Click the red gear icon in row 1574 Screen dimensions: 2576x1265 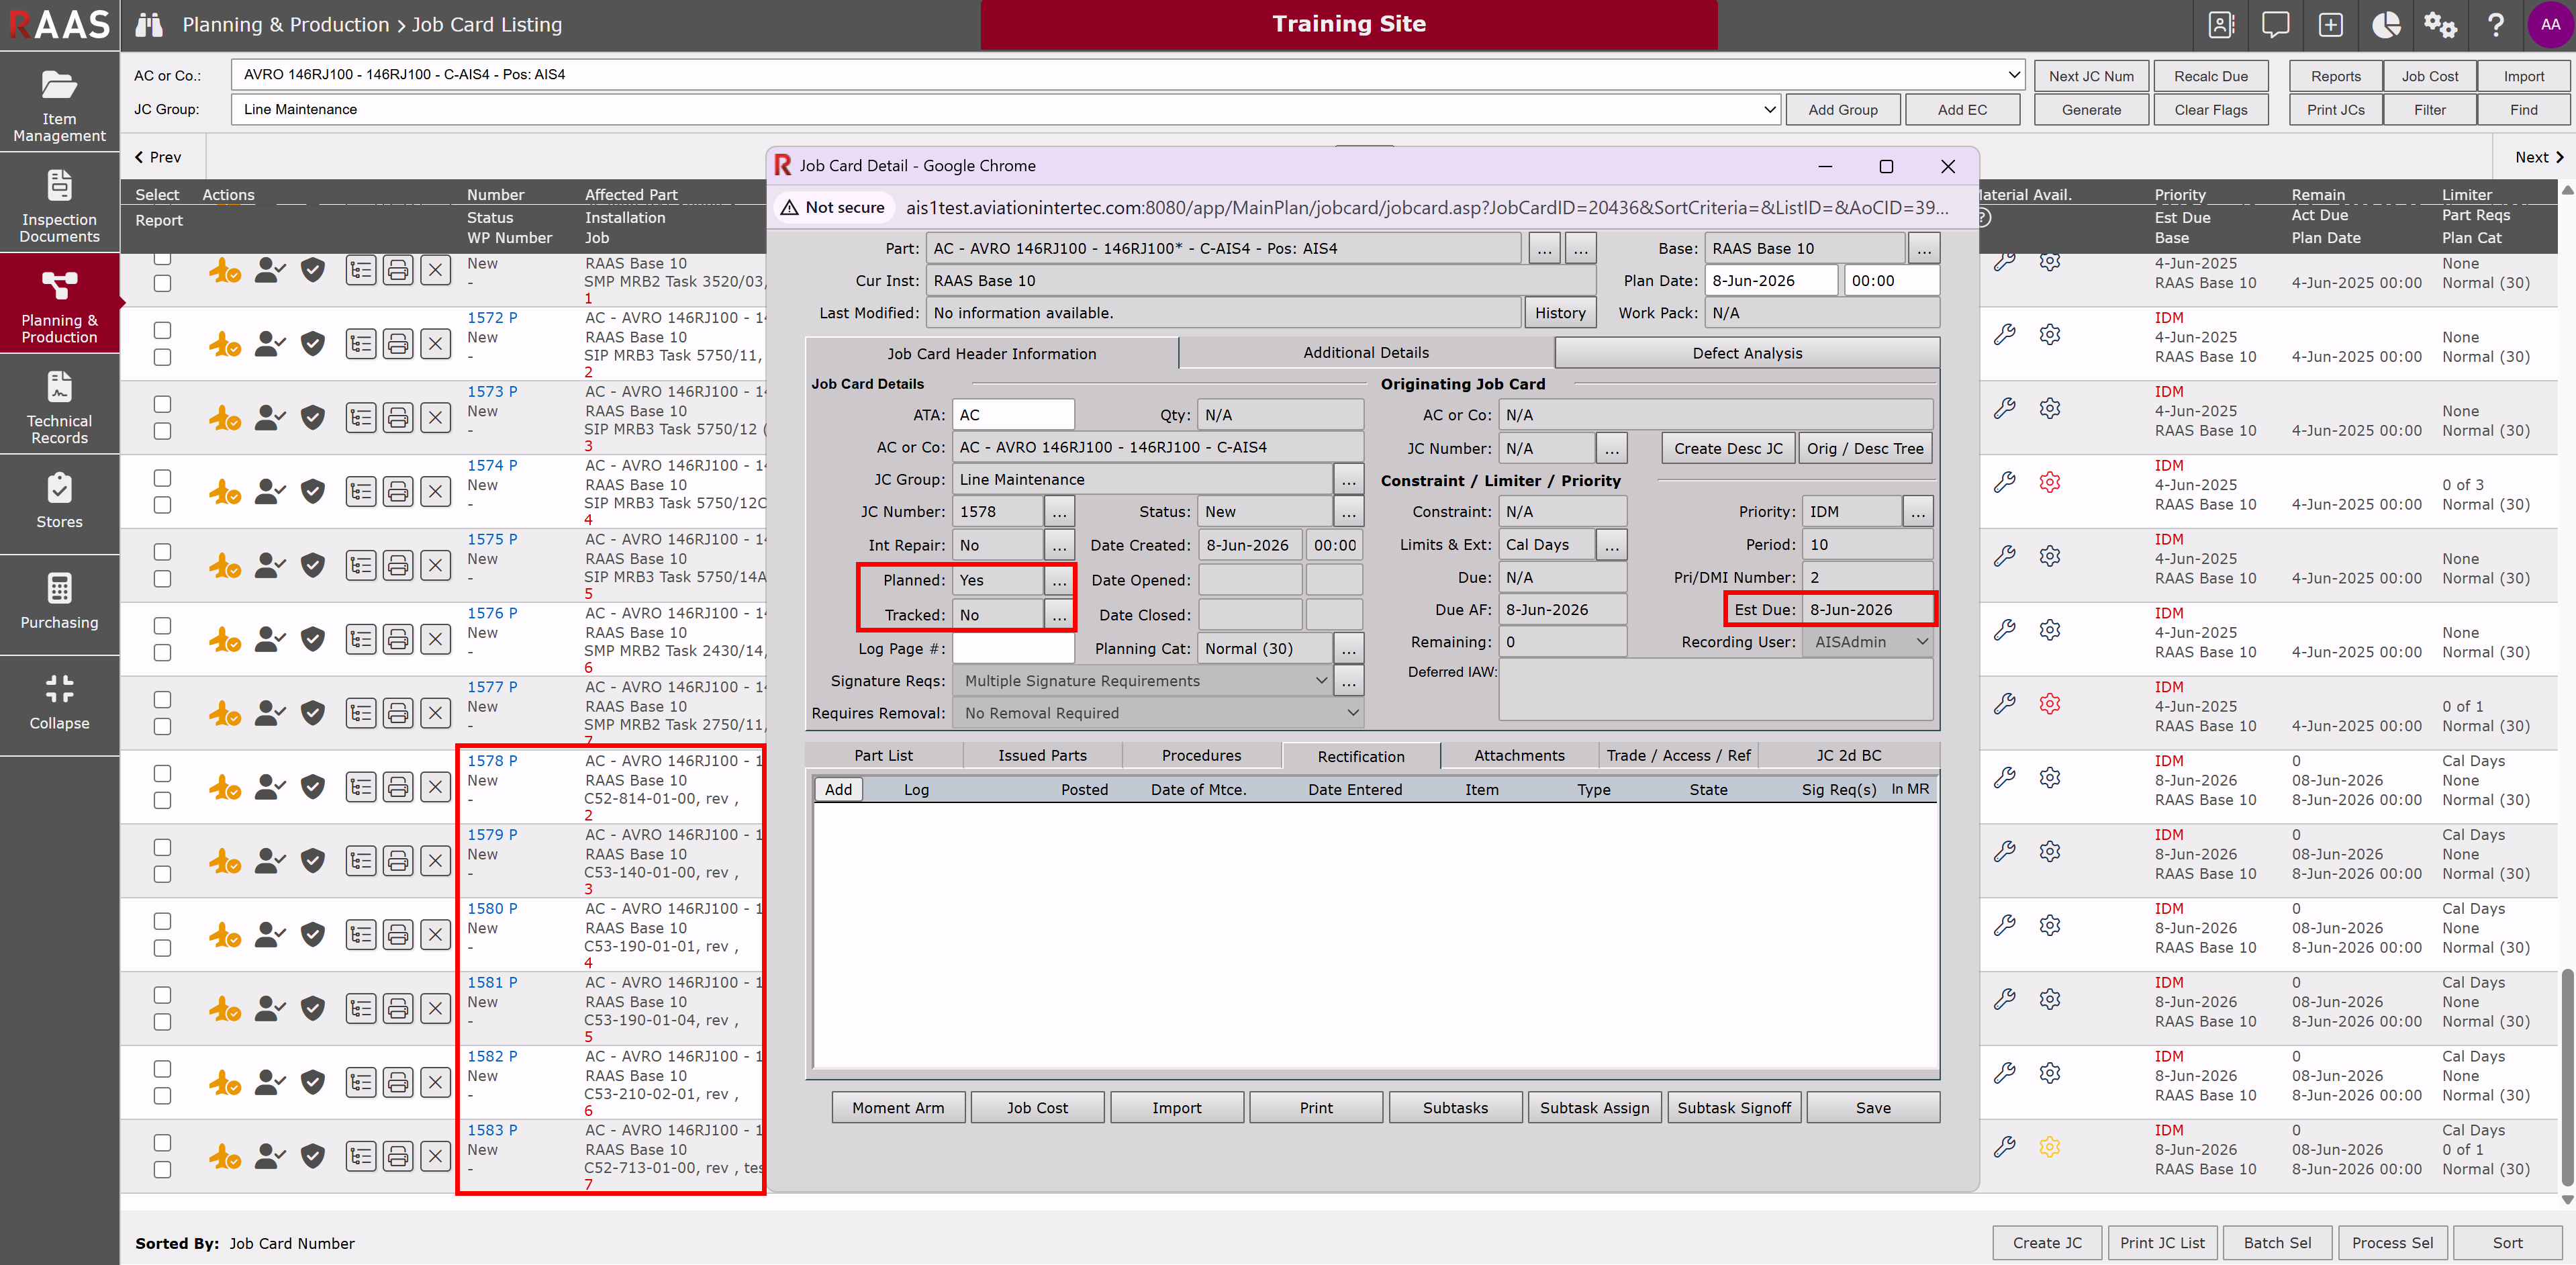(x=2049, y=482)
